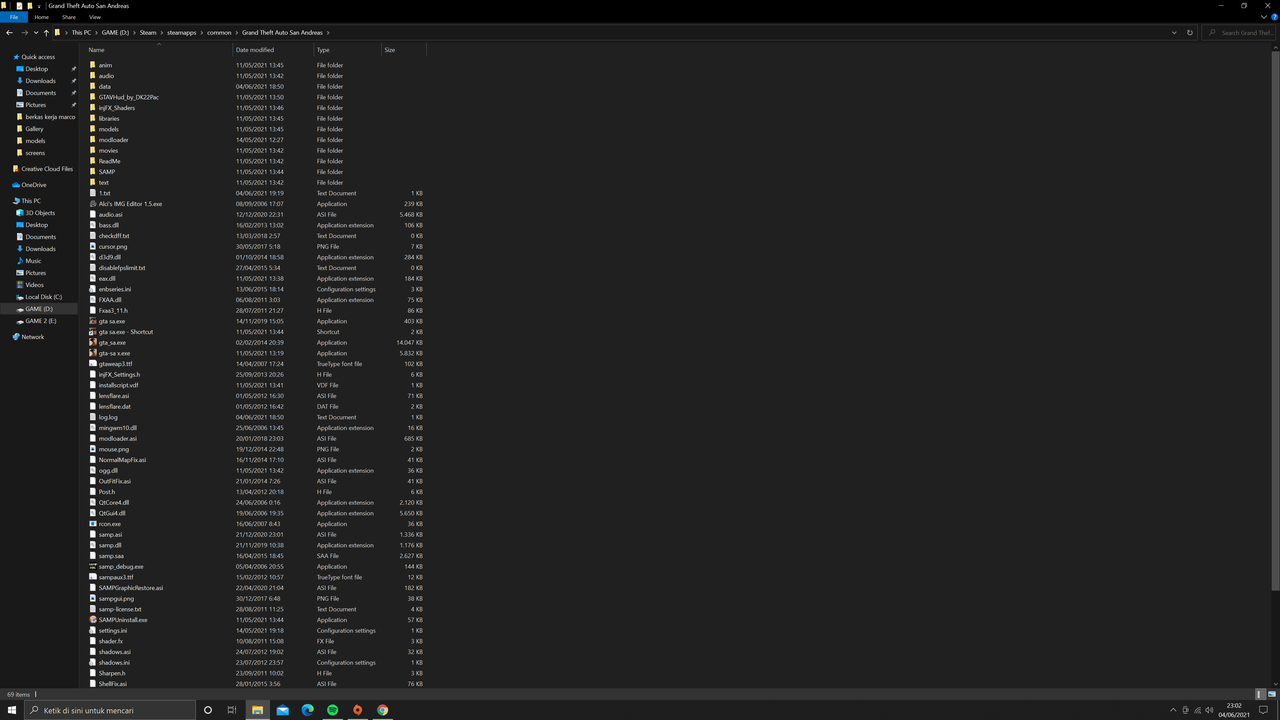Expand the breadcrumb chevron after This PC
Screen dimensions: 1280x720
pos(96,32)
